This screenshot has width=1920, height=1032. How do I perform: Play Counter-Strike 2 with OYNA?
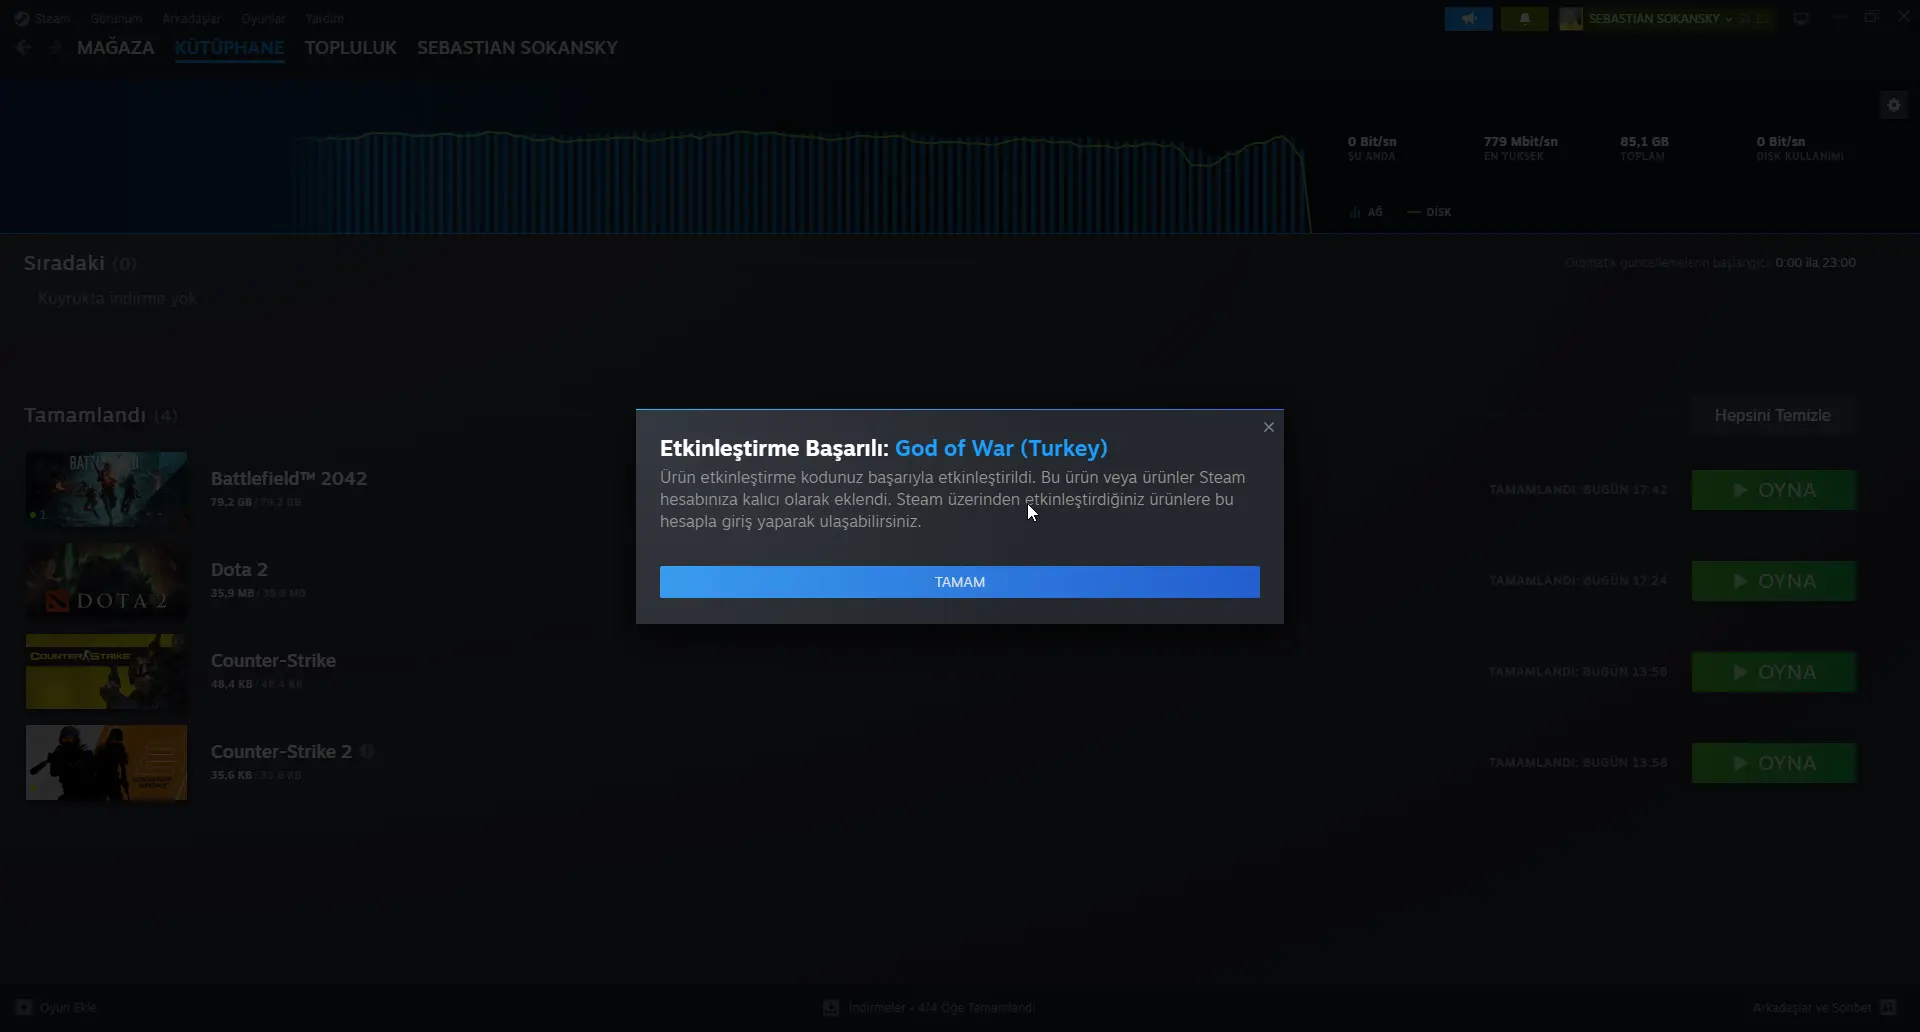[x=1773, y=763]
